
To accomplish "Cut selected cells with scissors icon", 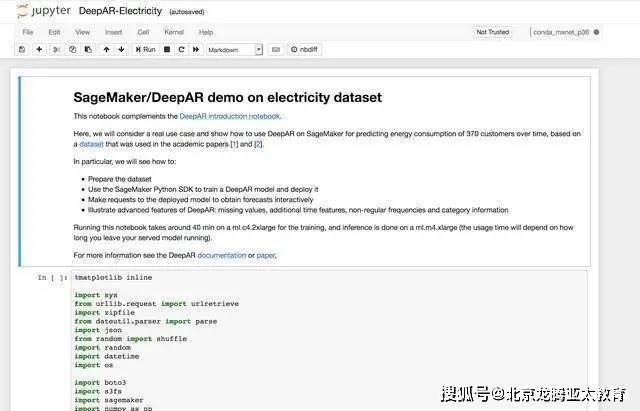I will 57,49.
